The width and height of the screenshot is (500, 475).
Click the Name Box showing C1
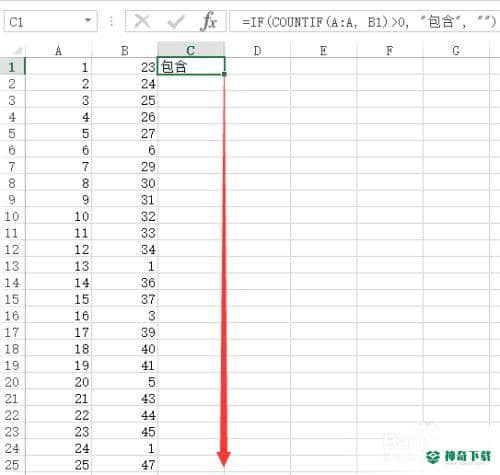[51, 22]
